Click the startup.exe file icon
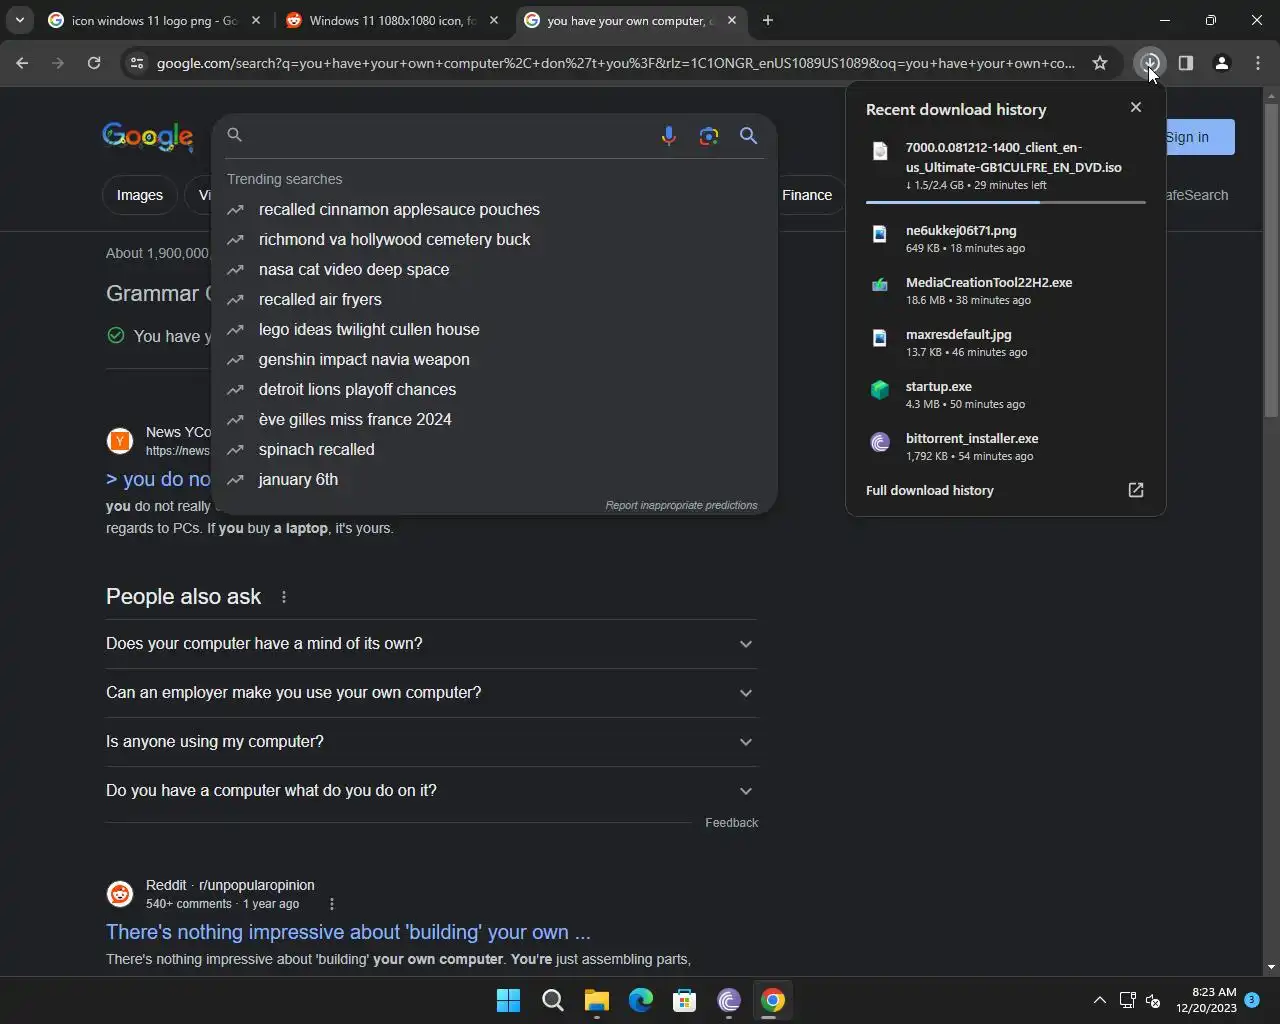Image resolution: width=1280 pixels, height=1024 pixels. (x=880, y=390)
